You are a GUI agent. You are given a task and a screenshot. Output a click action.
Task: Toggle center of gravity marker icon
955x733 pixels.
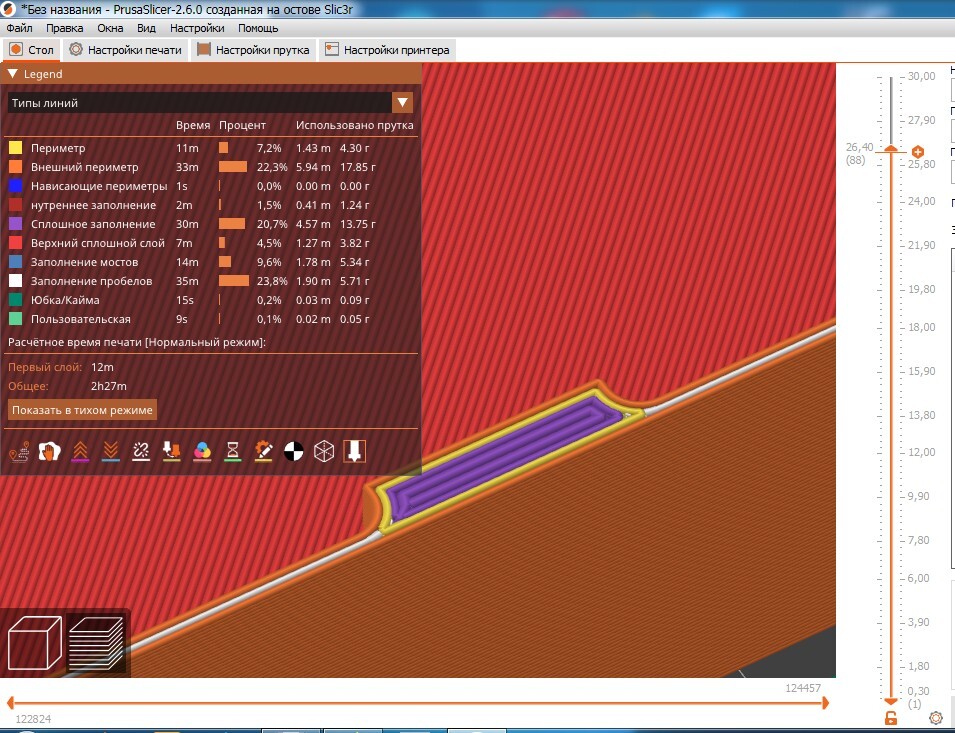click(294, 452)
